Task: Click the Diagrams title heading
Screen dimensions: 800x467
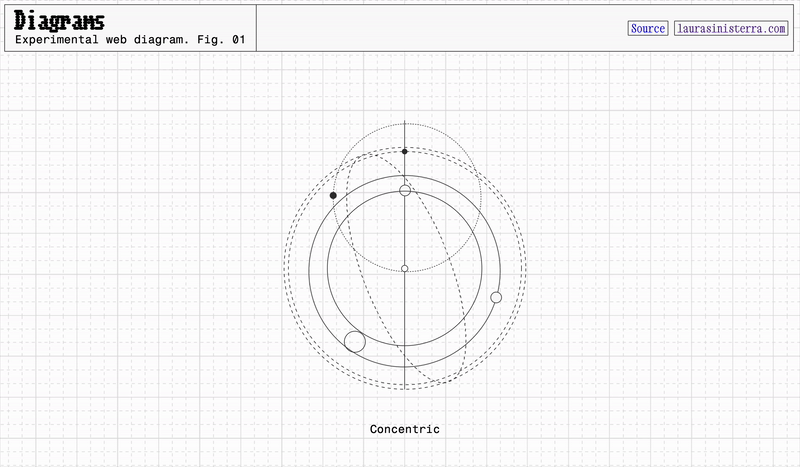Action: click(59, 21)
